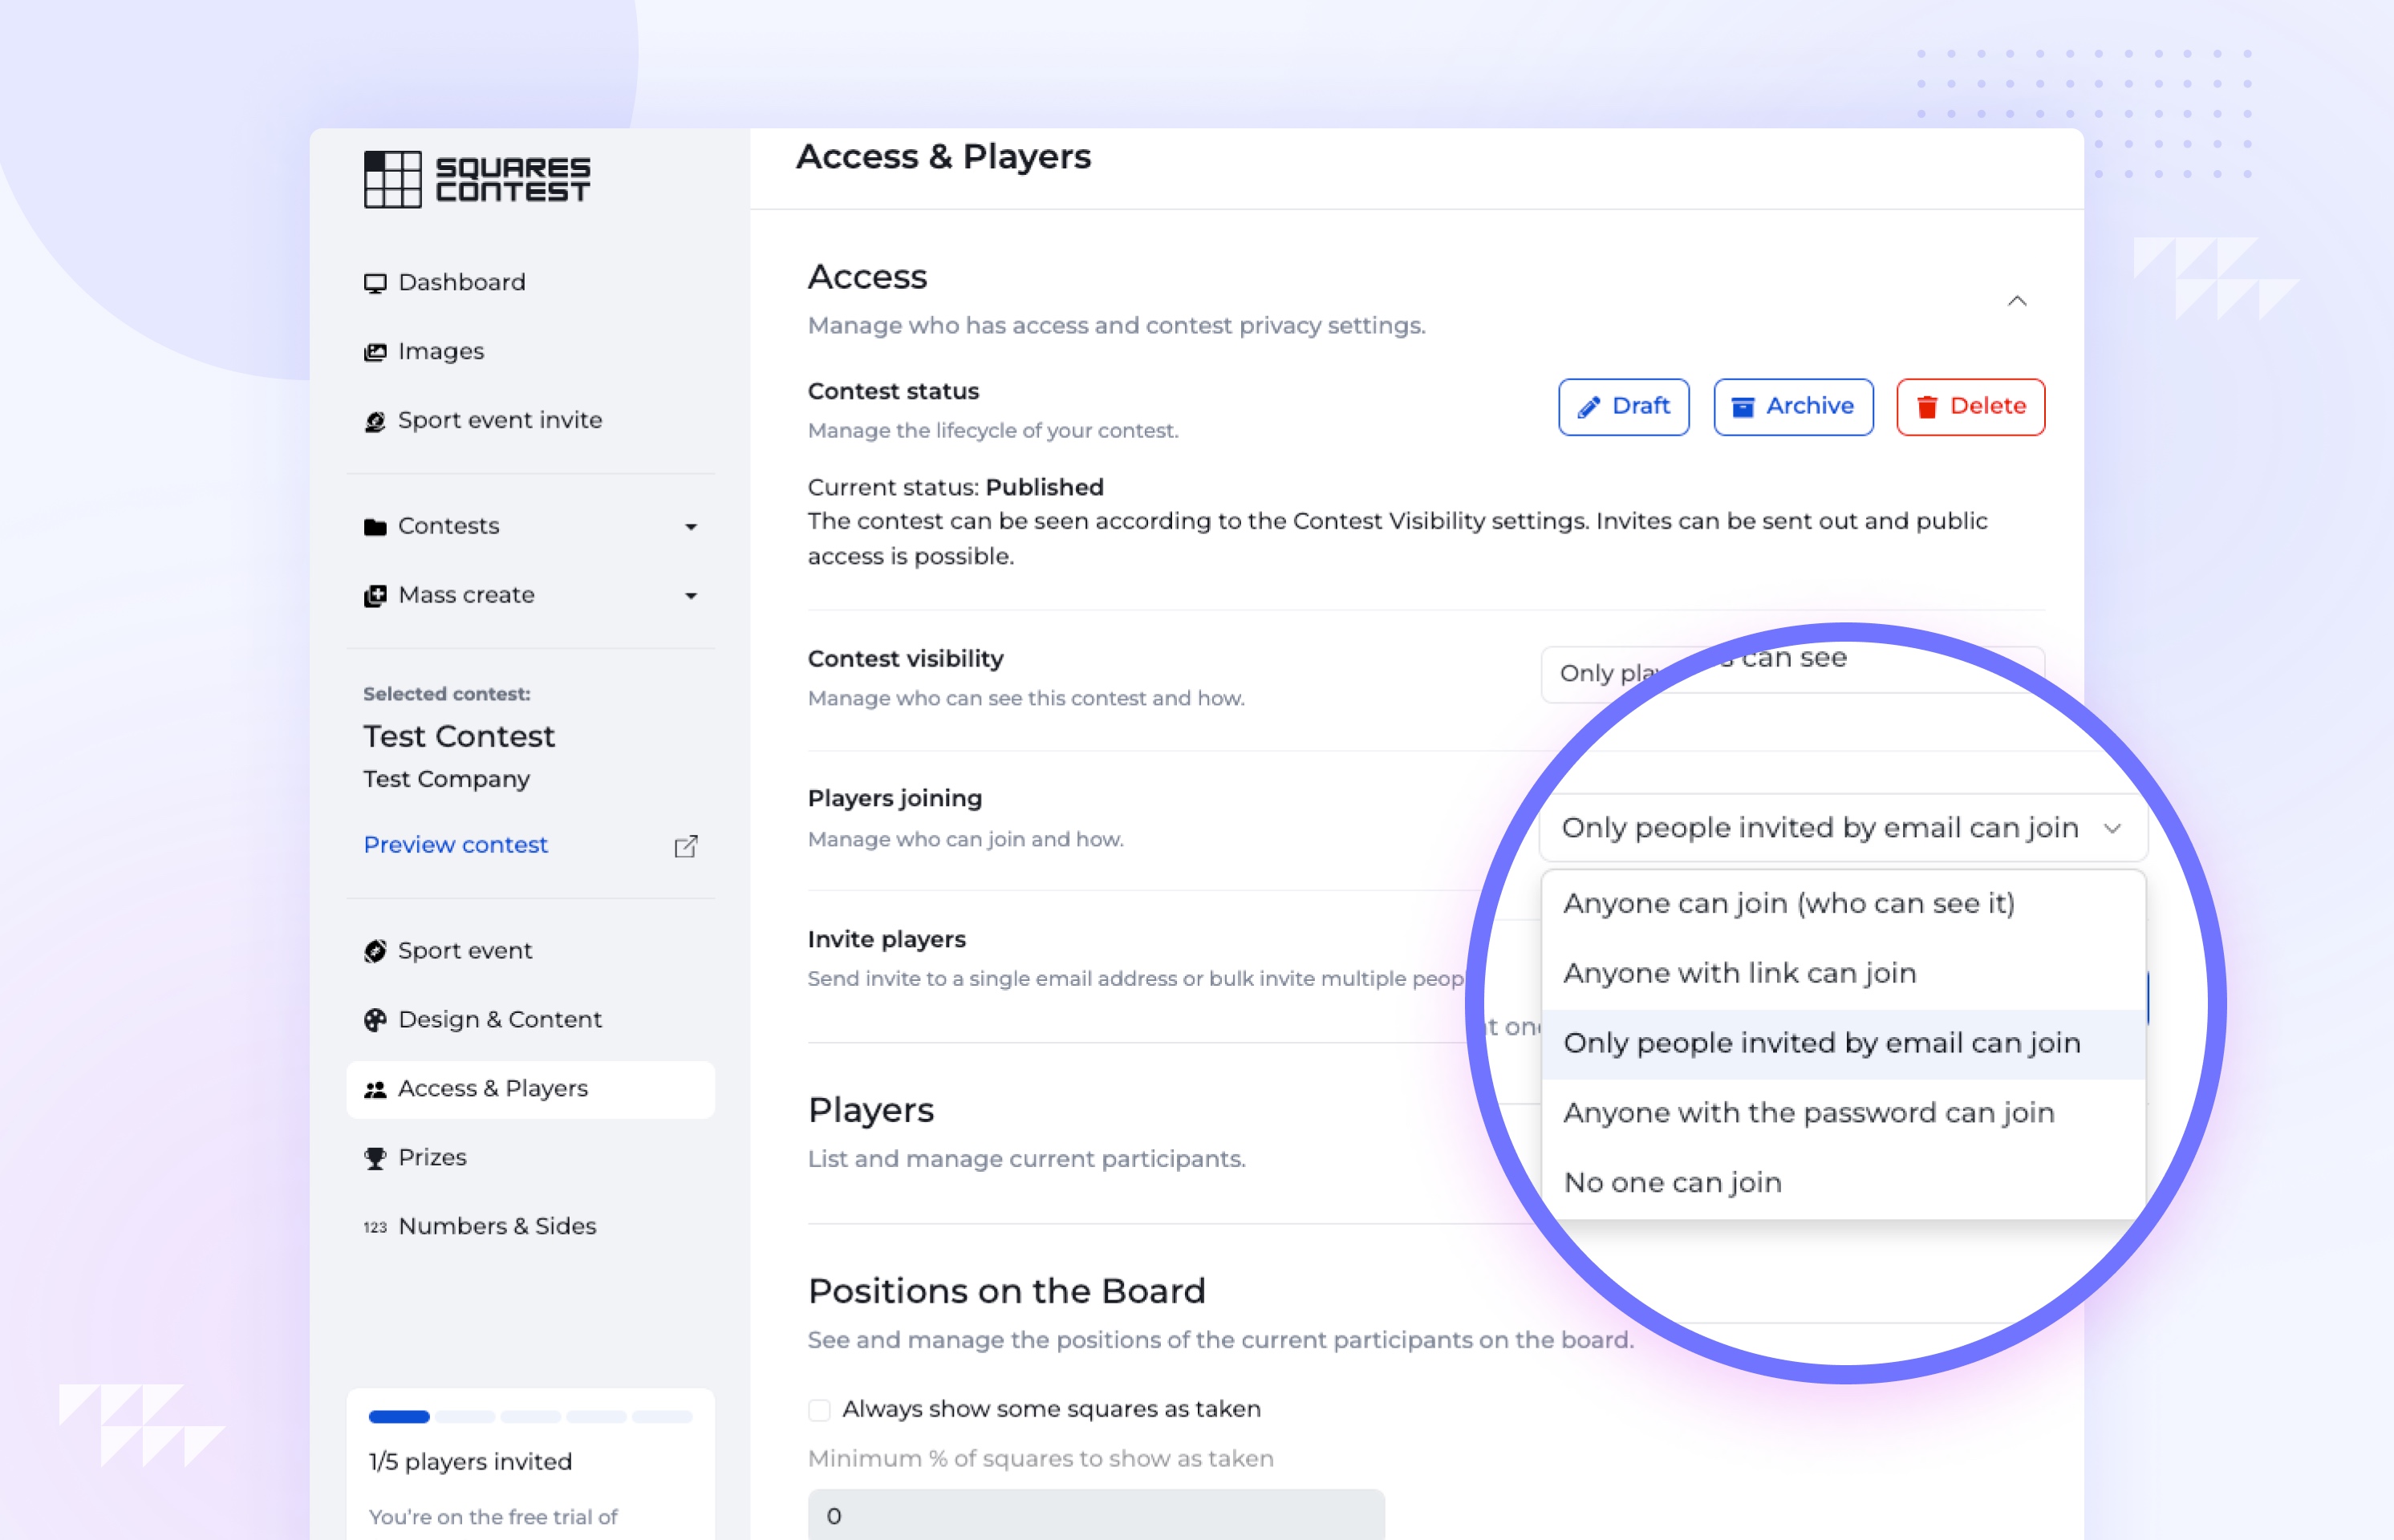The height and width of the screenshot is (1540, 2394).
Task: Click the 'Test Contest' selected contest name
Action: pyautogui.click(x=459, y=738)
